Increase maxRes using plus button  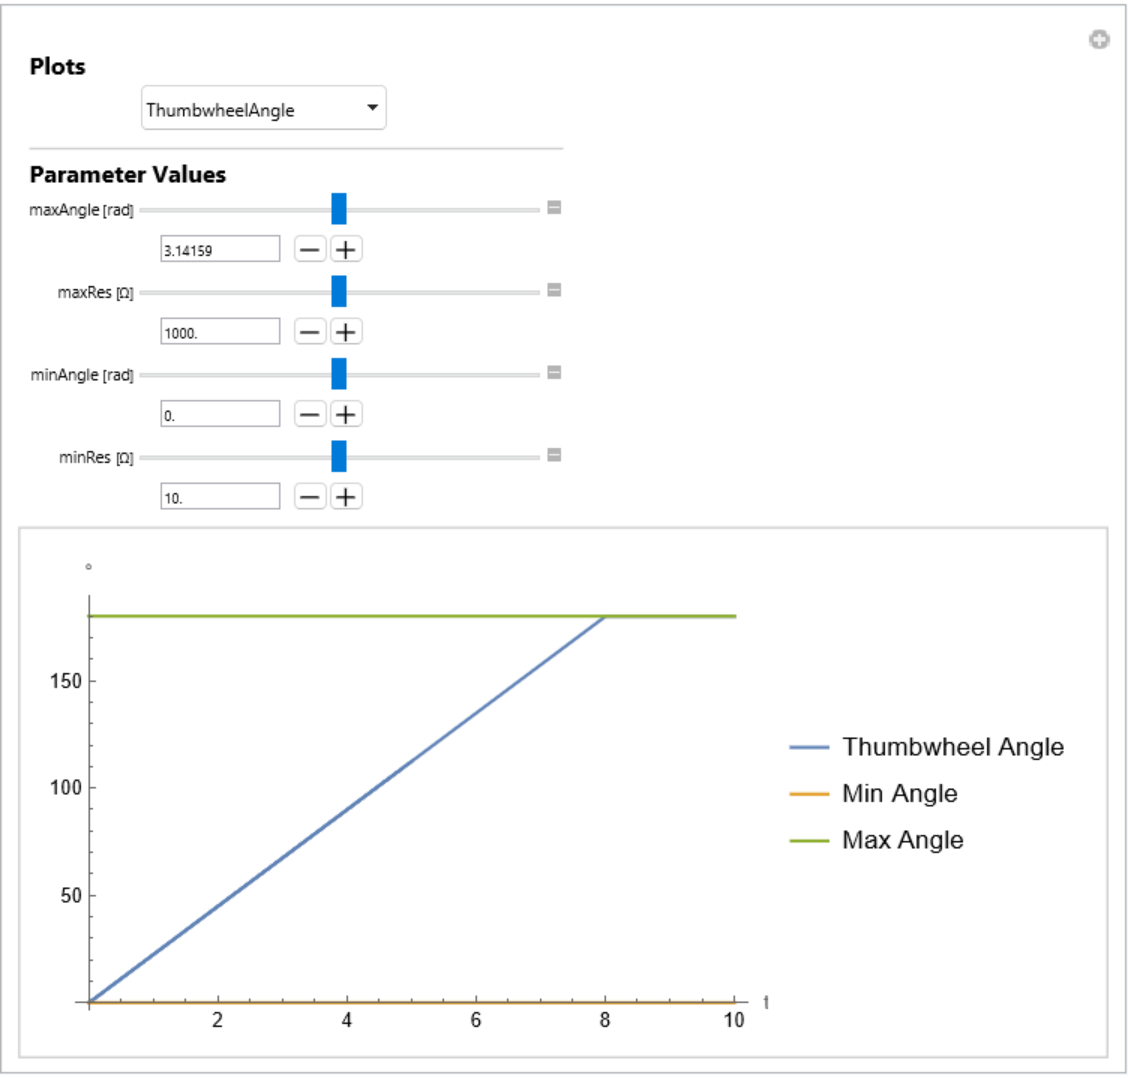pos(346,332)
